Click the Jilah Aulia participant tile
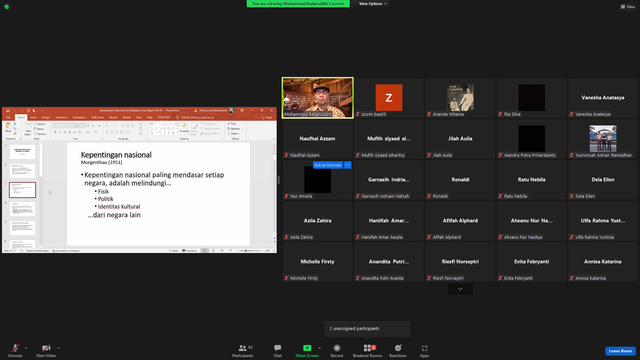Screen dimensions: 640x360 [x=460, y=139]
